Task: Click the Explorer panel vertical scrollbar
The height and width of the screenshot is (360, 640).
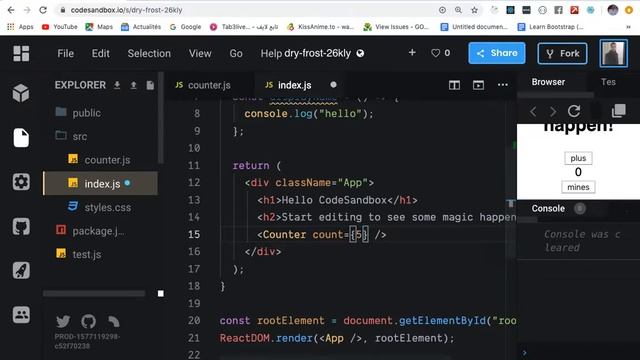Action: 161,118
